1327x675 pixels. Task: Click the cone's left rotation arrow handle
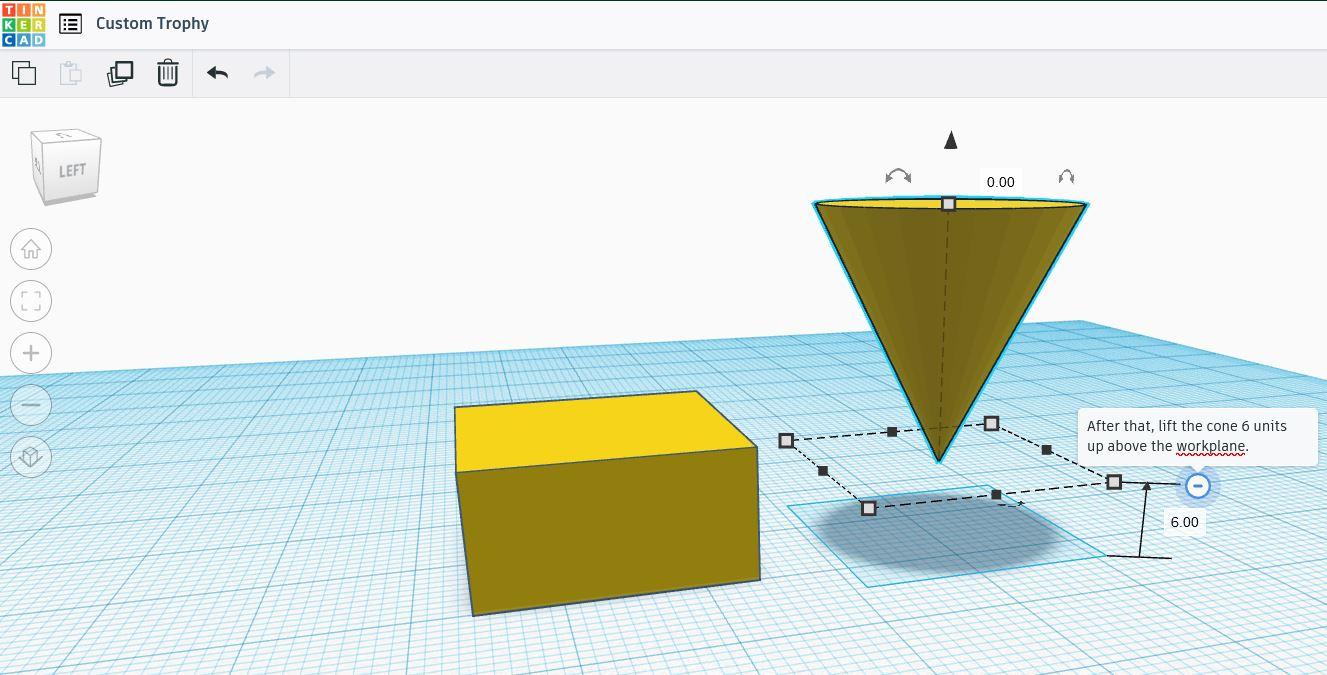click(897, 176)
